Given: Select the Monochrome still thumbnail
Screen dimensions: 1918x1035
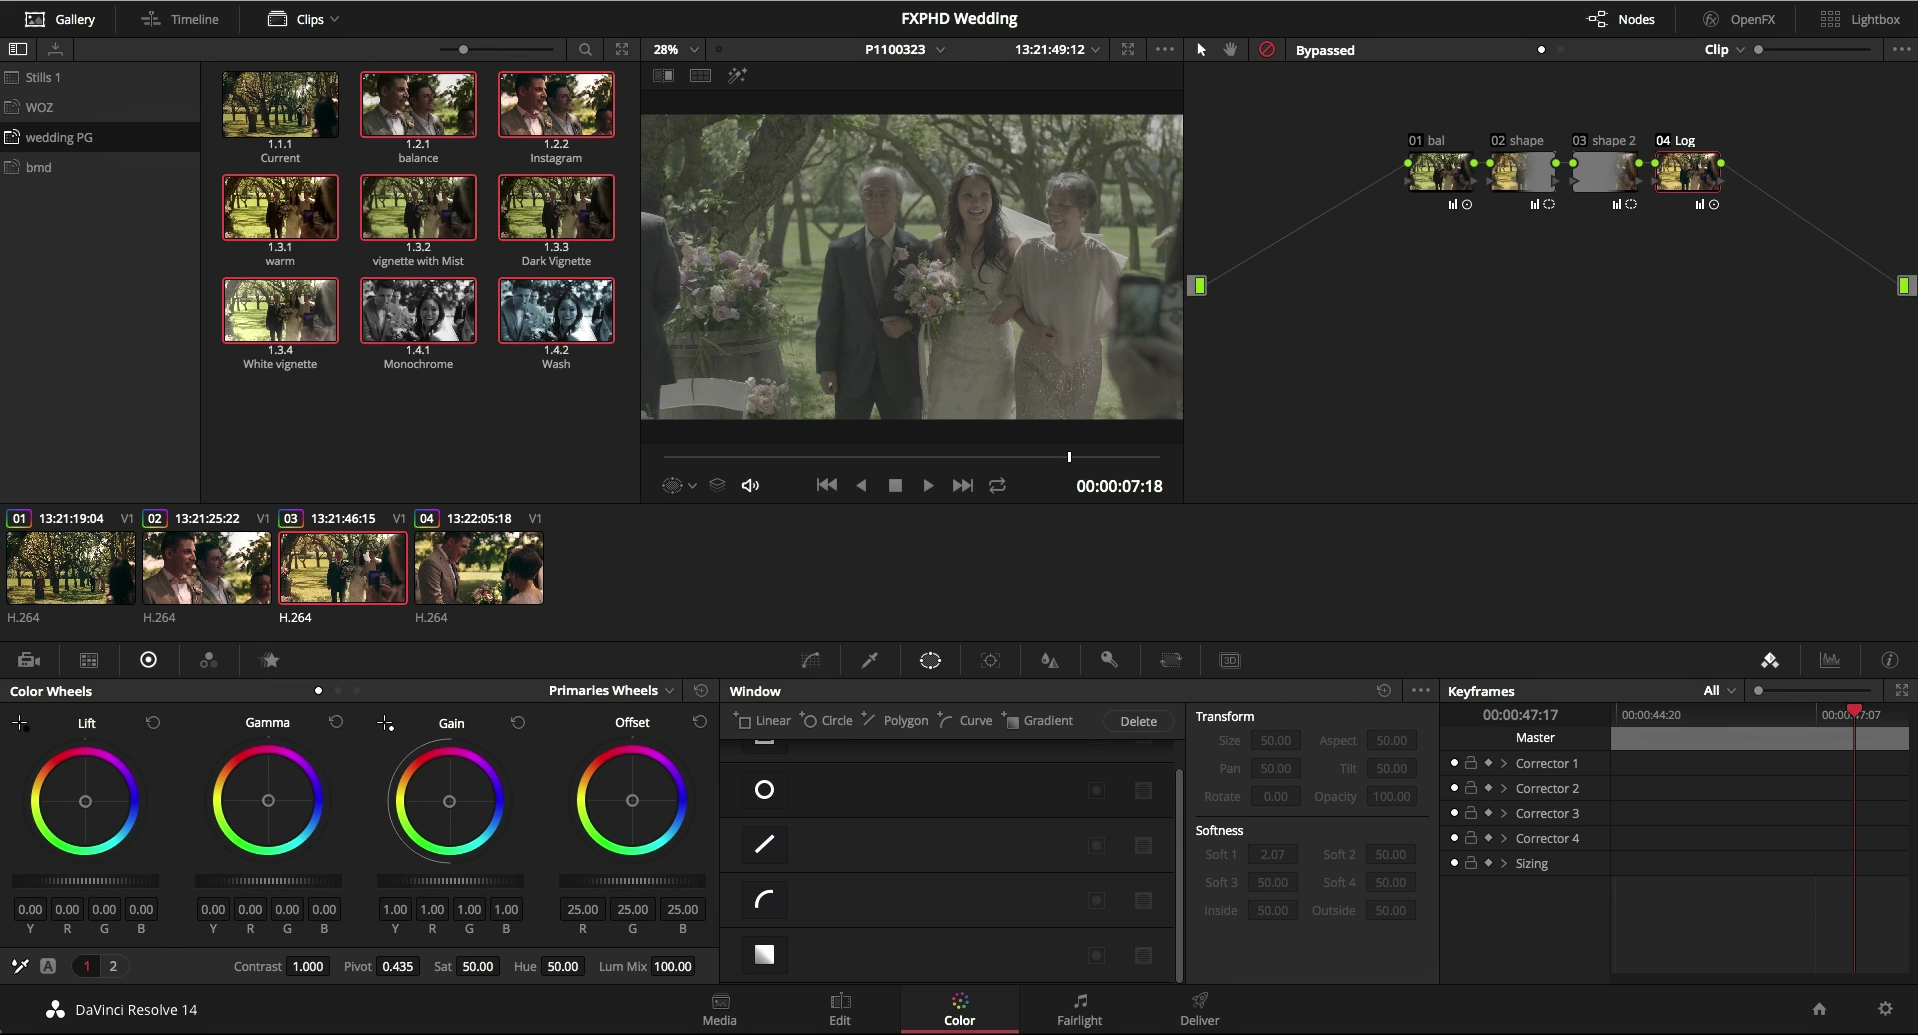Looking at the screenshot, I should click(x=418, y=311).
